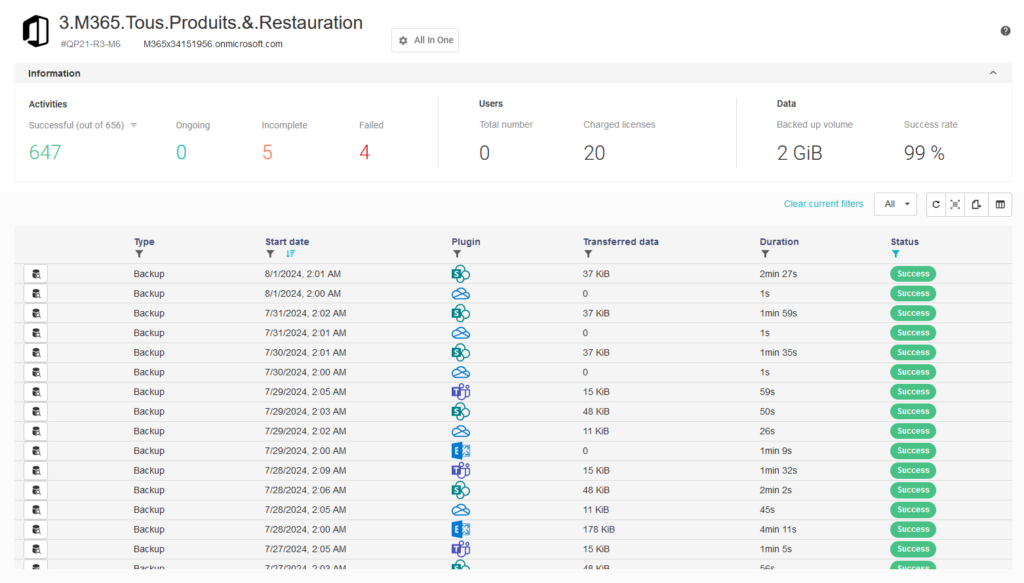Viewport: 1024px width, 583px height.
Task: Open details icon for the 7/28/2024, 2:09 AM backup
Action: (x=36, y=471)
